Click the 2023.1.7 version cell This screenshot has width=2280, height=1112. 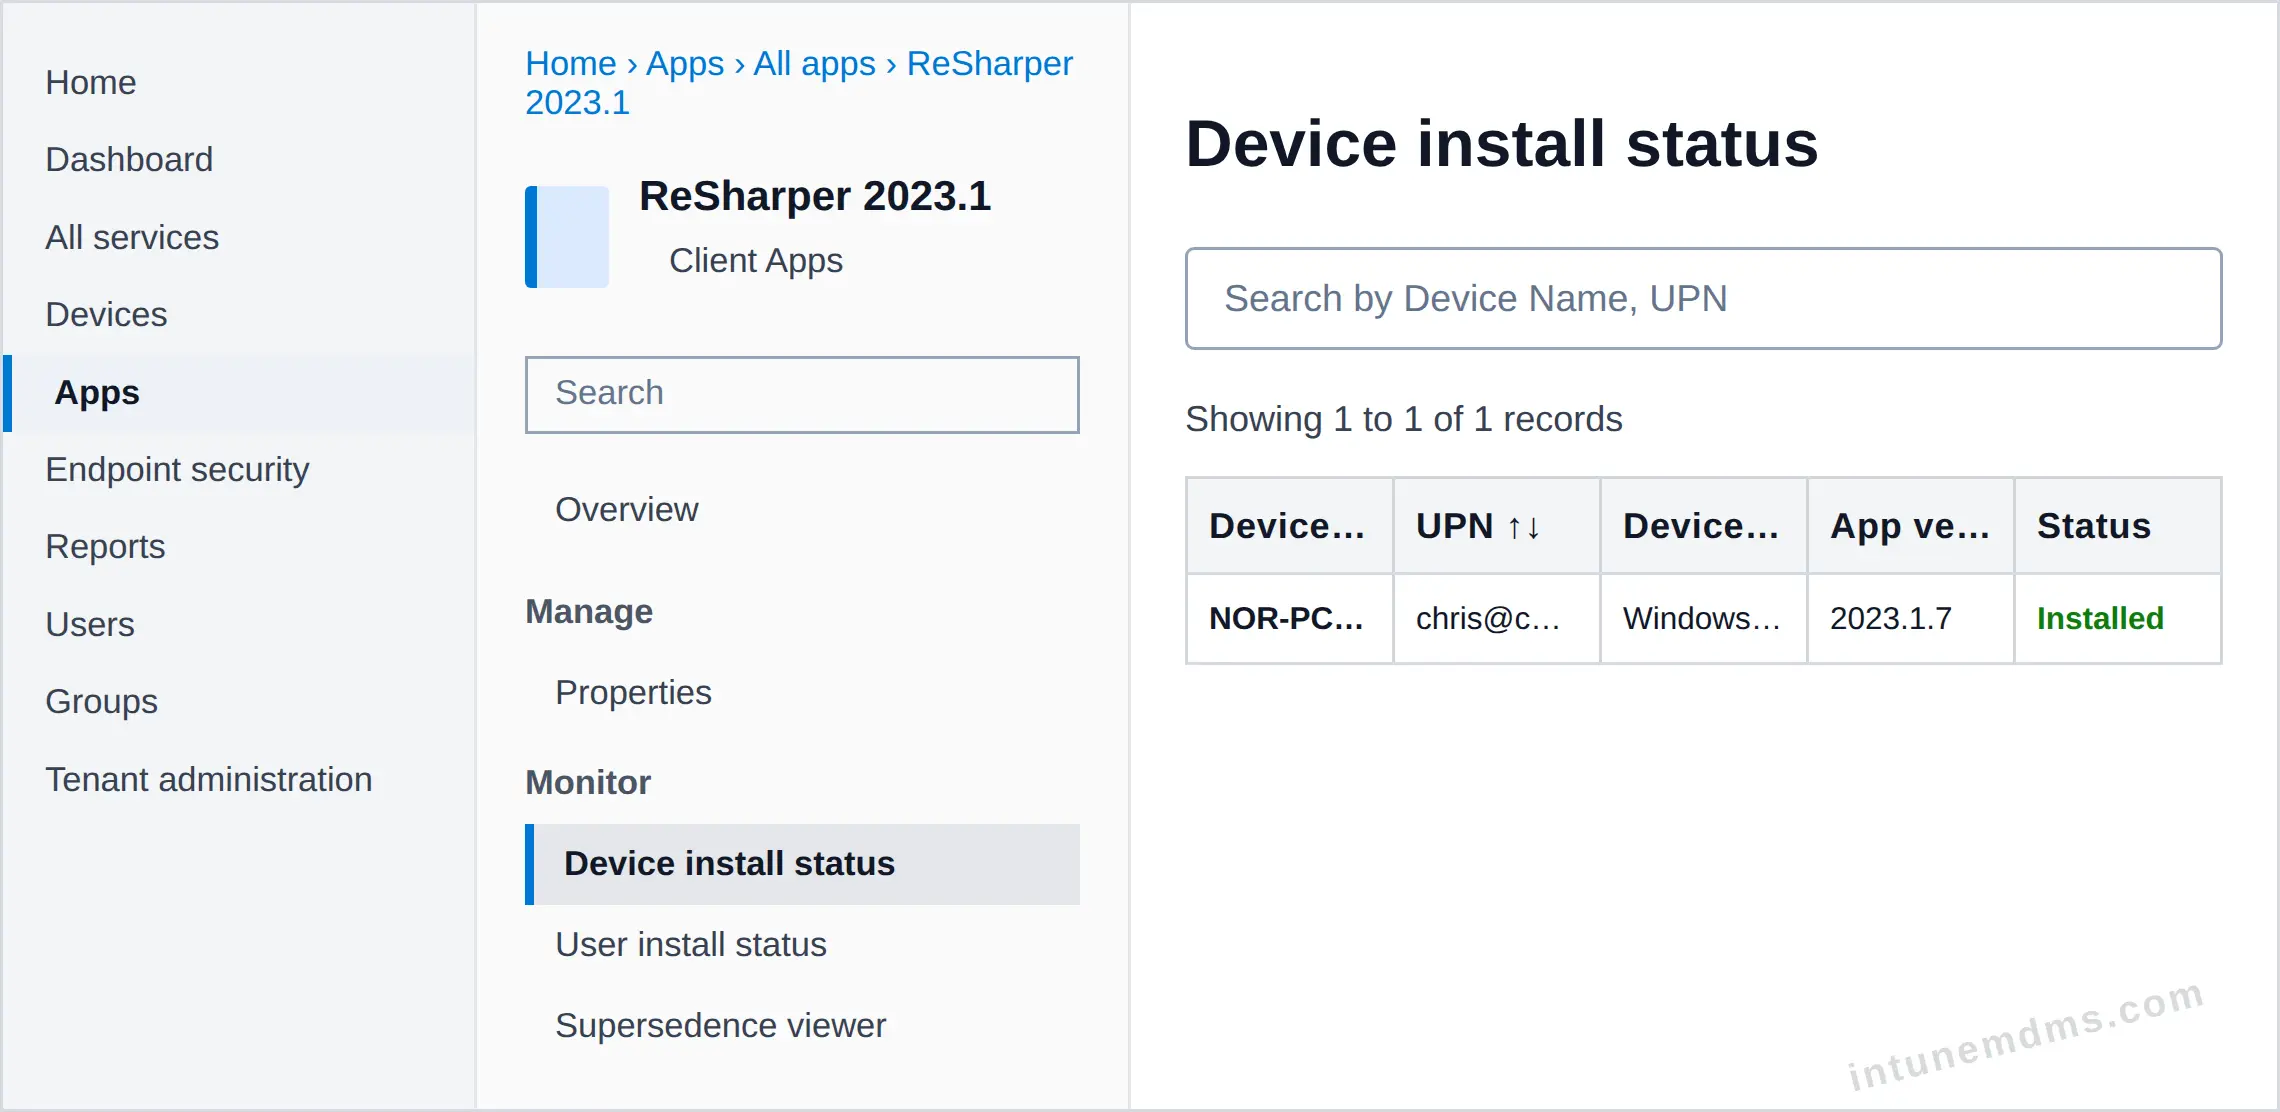click(x=1910, y=618)
